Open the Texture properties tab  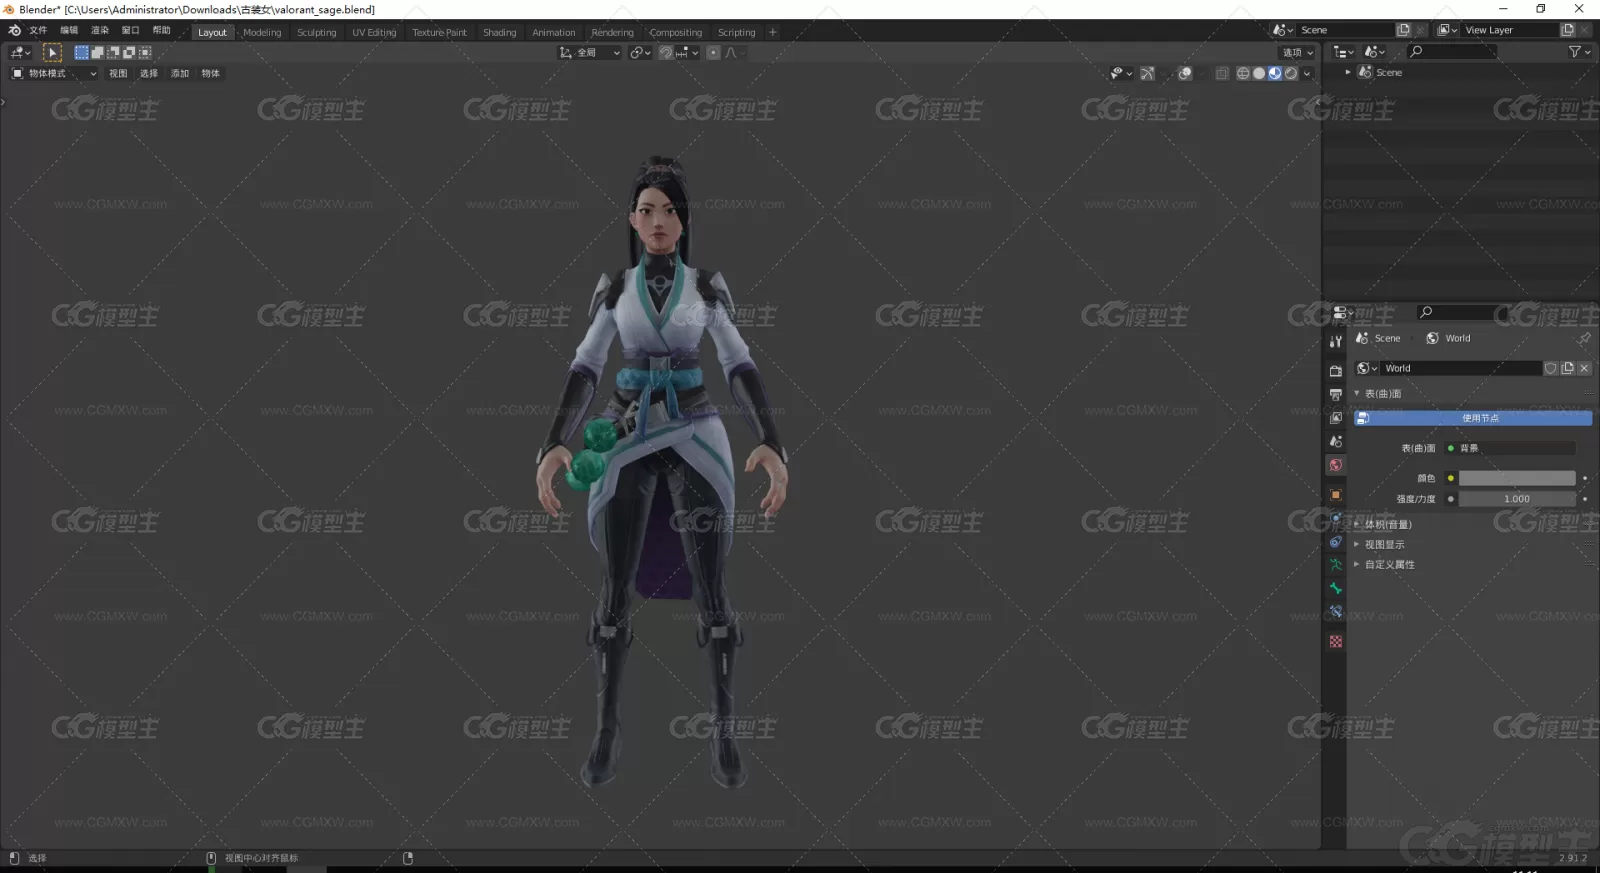(1335, 642)
